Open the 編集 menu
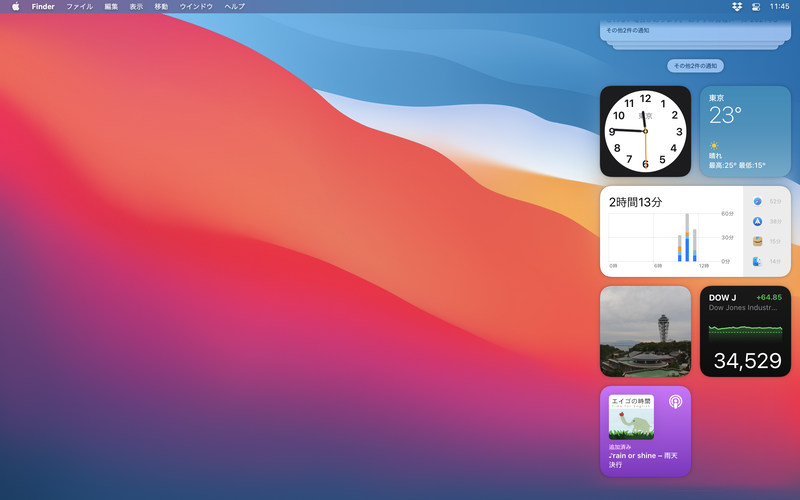 pos(111,7)
